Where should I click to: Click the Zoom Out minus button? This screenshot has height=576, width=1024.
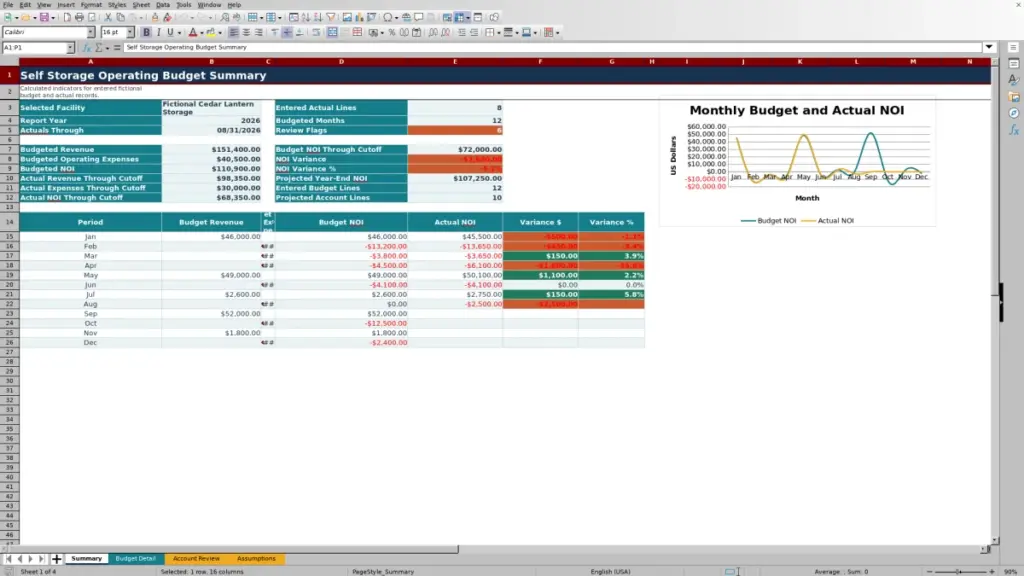coord(930,571)
